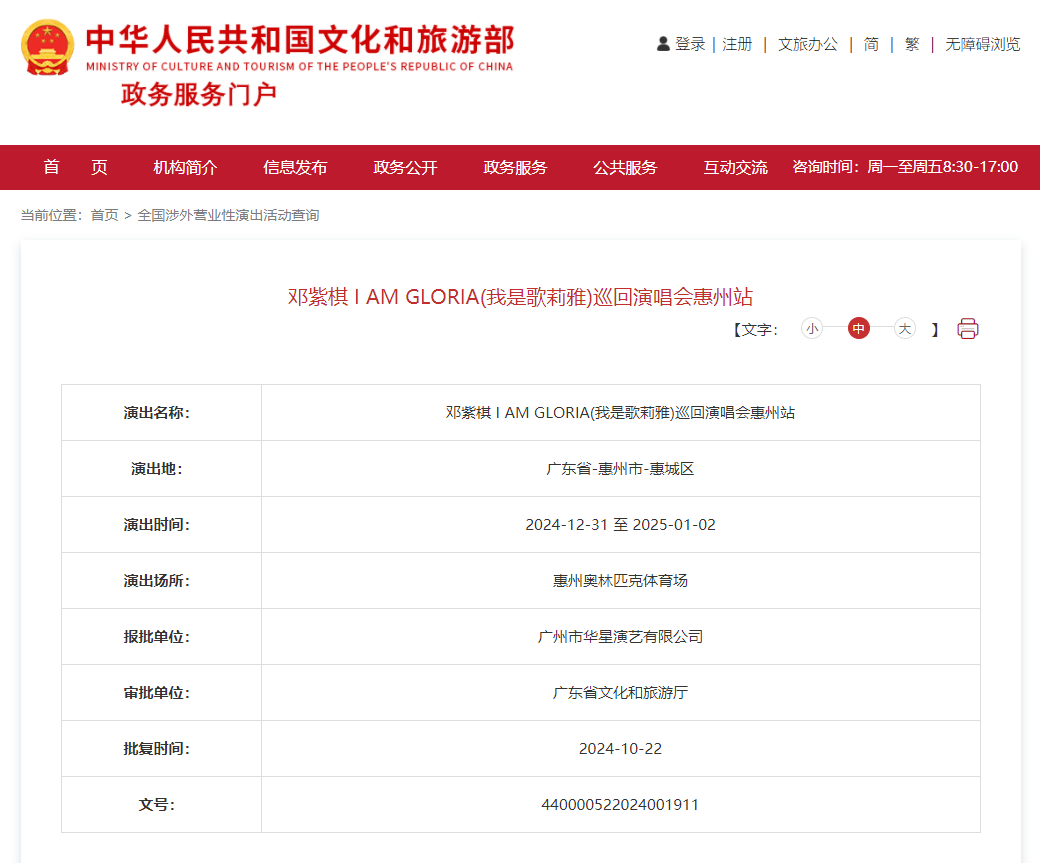The width and height of the screenshot is (1040, 863).
Task: Open the 政务服务 menu item
Action: [x=515, y=167]
